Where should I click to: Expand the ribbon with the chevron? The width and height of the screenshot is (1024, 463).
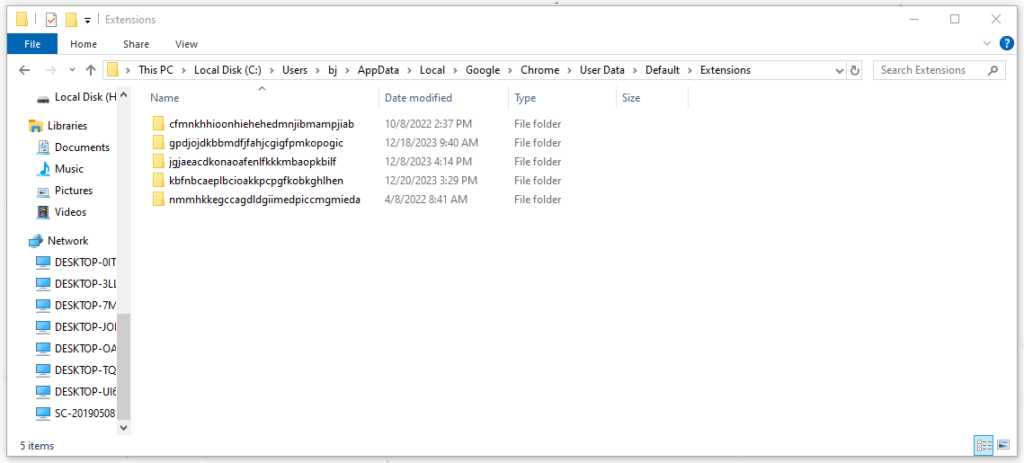pos(987,44)
